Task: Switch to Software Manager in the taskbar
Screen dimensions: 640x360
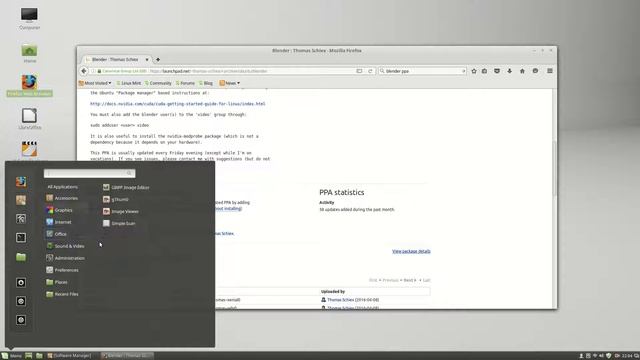Action: tap(69, 356)
